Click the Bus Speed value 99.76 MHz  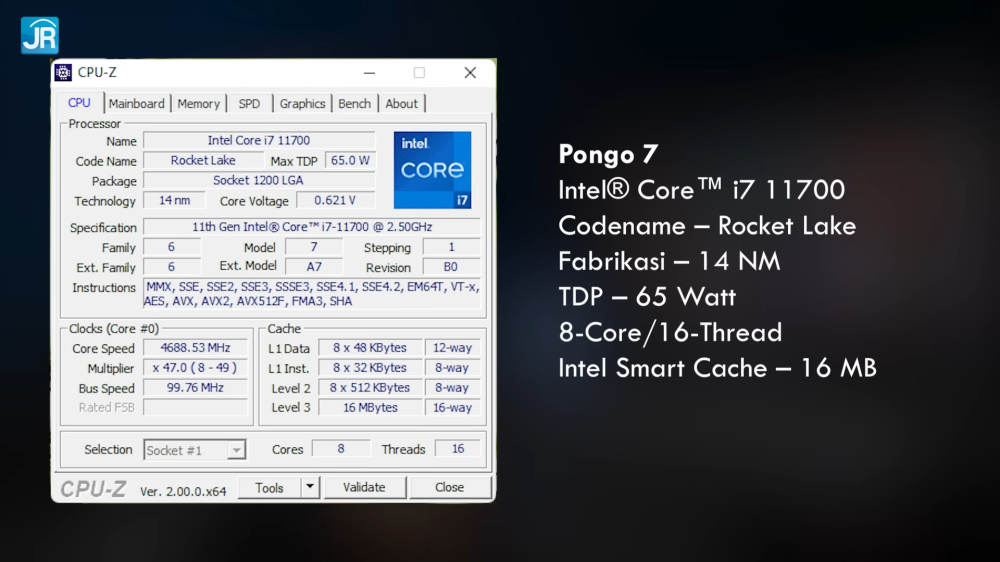pos(195,387)
